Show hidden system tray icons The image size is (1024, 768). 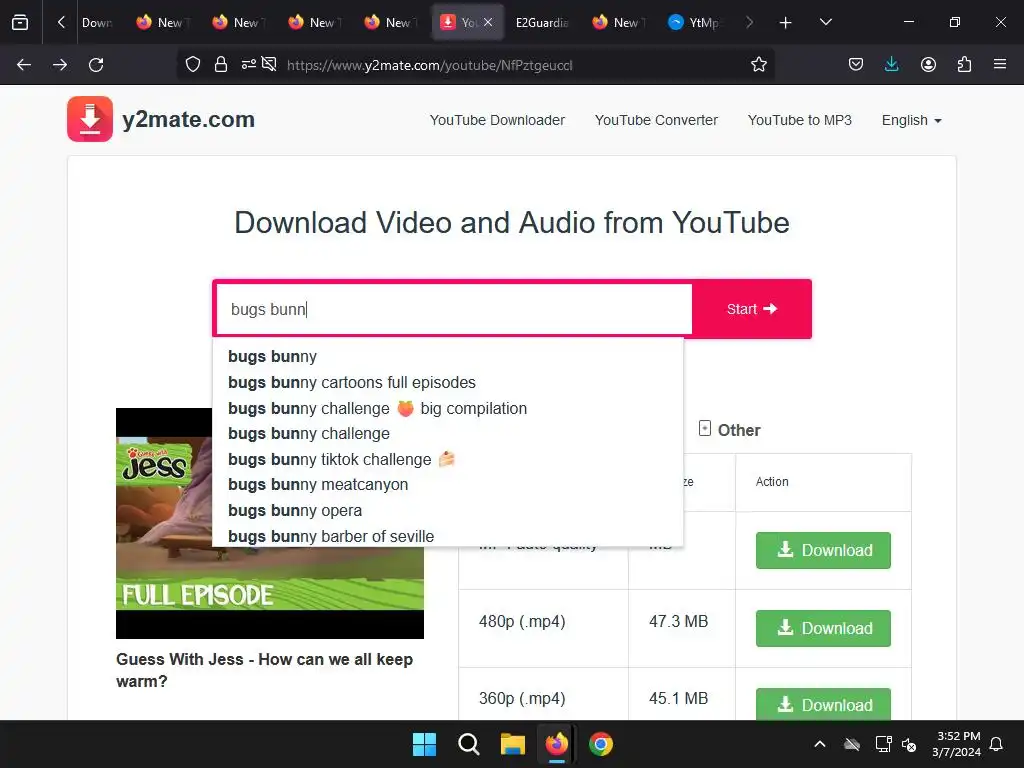[x=820, y=744]
